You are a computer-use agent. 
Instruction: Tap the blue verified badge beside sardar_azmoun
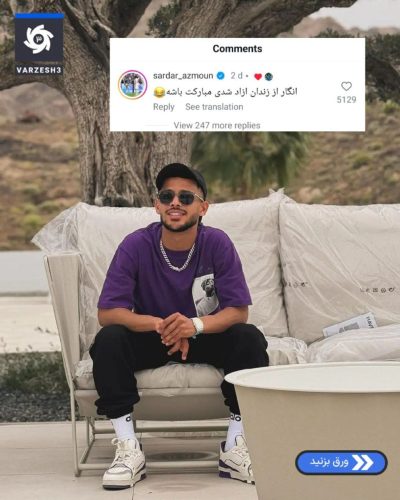tap(220, 76)
